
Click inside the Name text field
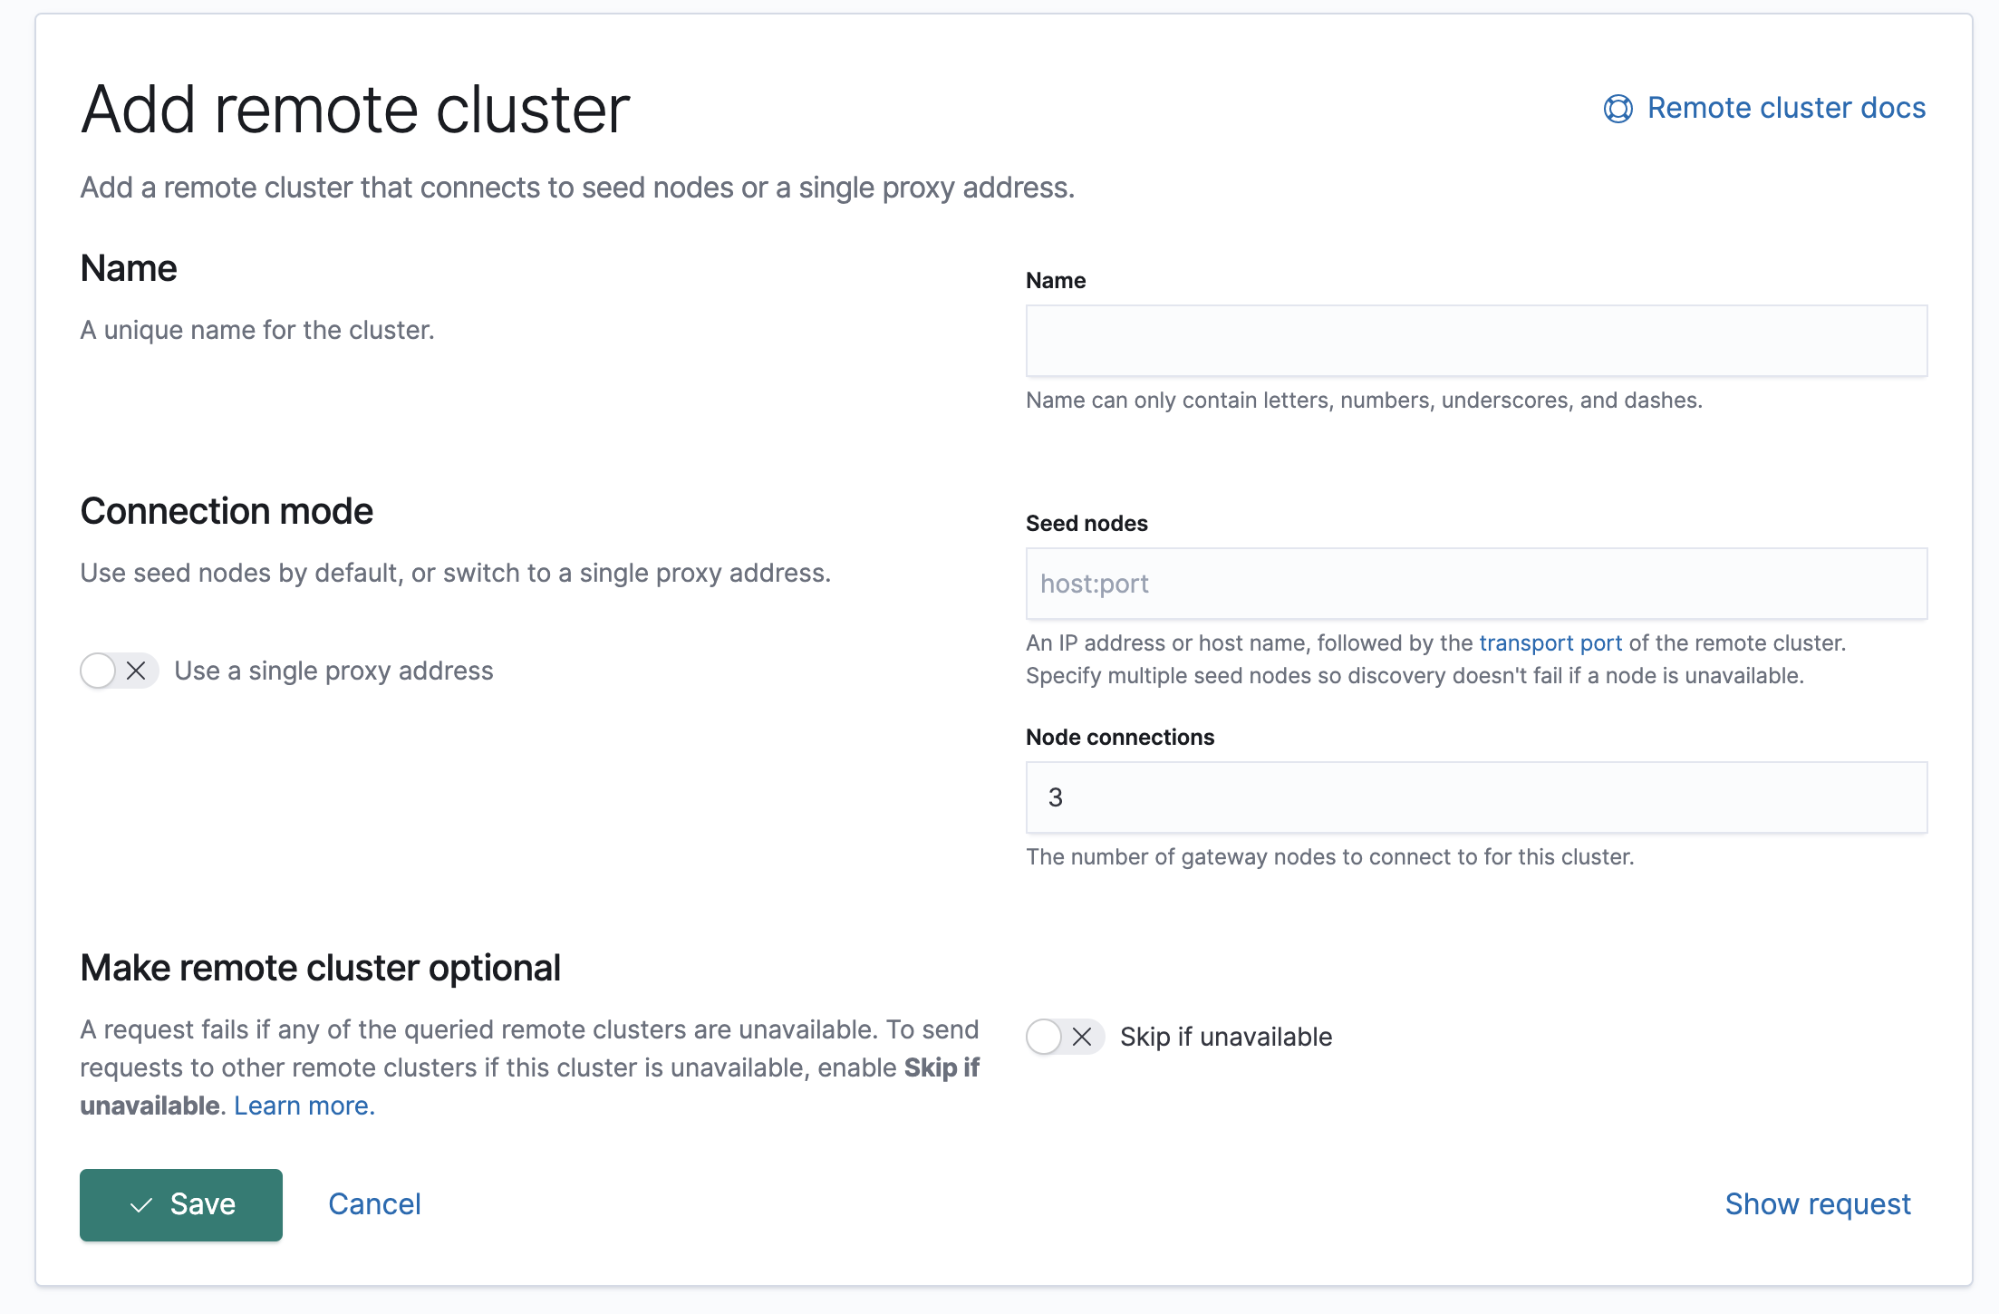pos(1476,340)
